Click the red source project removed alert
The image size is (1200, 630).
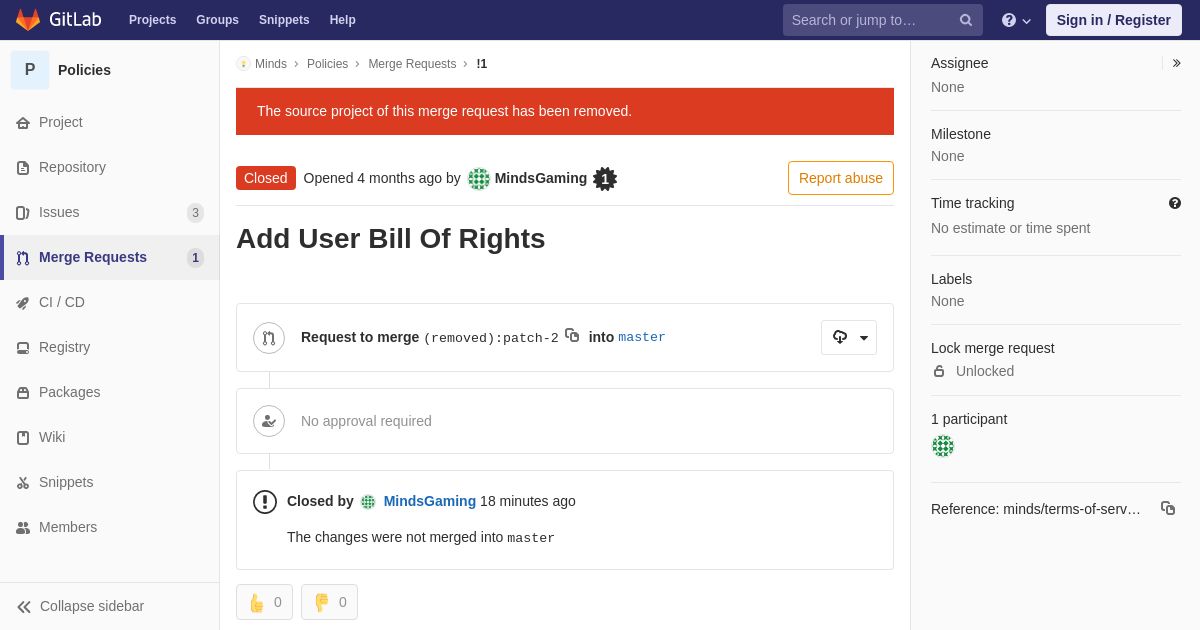coord(565,111)
